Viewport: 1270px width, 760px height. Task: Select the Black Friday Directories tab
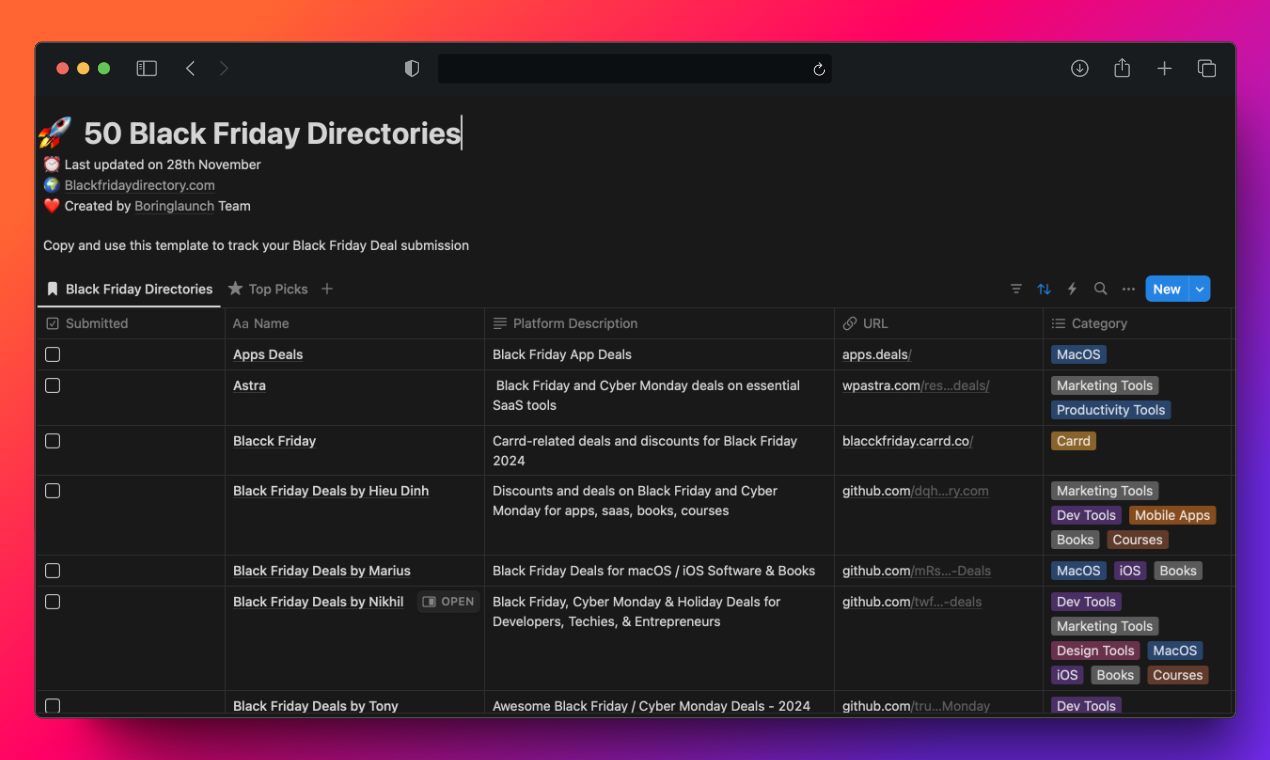(x=129, y=289)
